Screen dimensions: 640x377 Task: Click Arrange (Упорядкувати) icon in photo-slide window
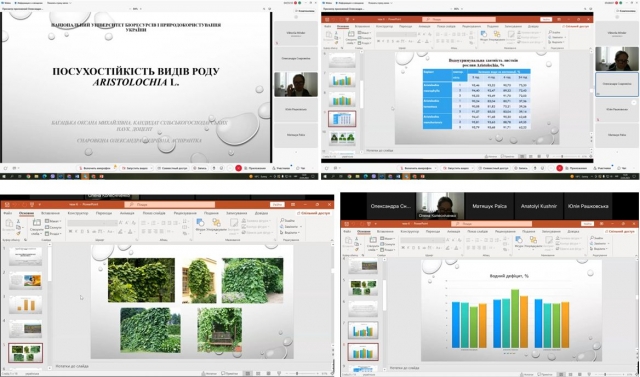pyautogui.click(x=216, y=223)
